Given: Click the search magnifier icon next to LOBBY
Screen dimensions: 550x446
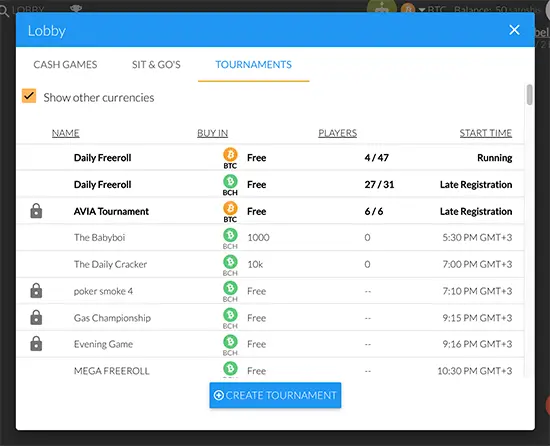Looking at the screenshot, I should coord(4,11).
